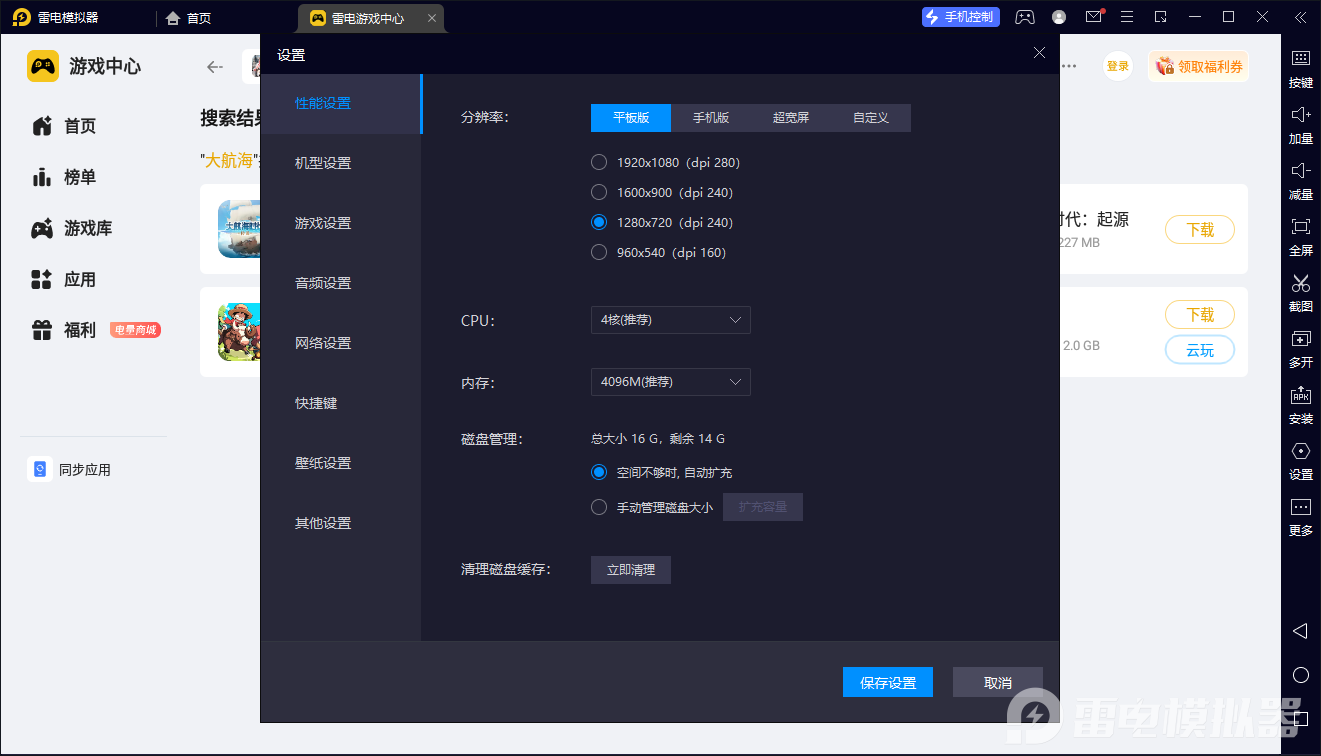Expand the CPU cores dropdown
This screenshot has height=756, width=1321.
670,320
